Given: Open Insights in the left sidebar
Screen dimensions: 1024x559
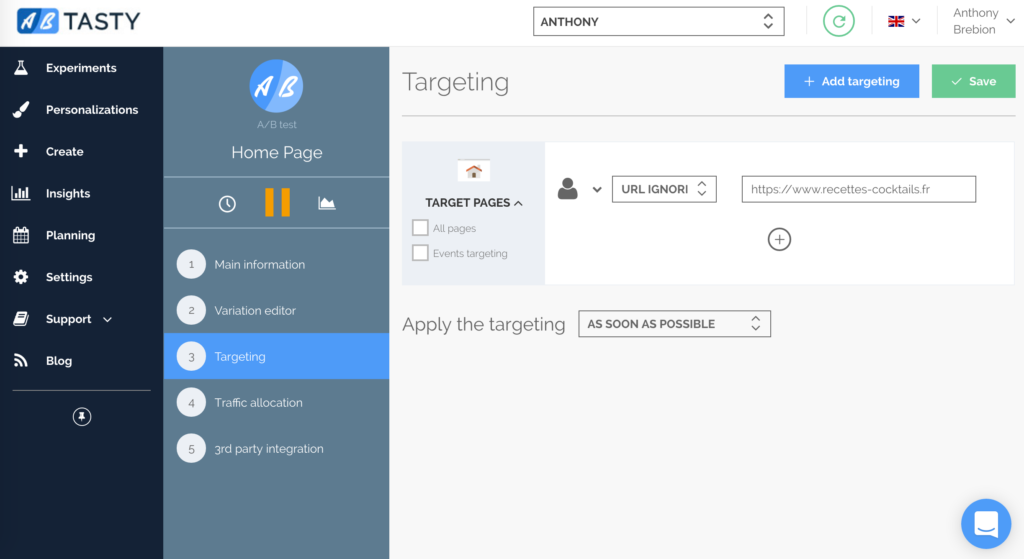Looking at the screenshot, I should (67, 193).
